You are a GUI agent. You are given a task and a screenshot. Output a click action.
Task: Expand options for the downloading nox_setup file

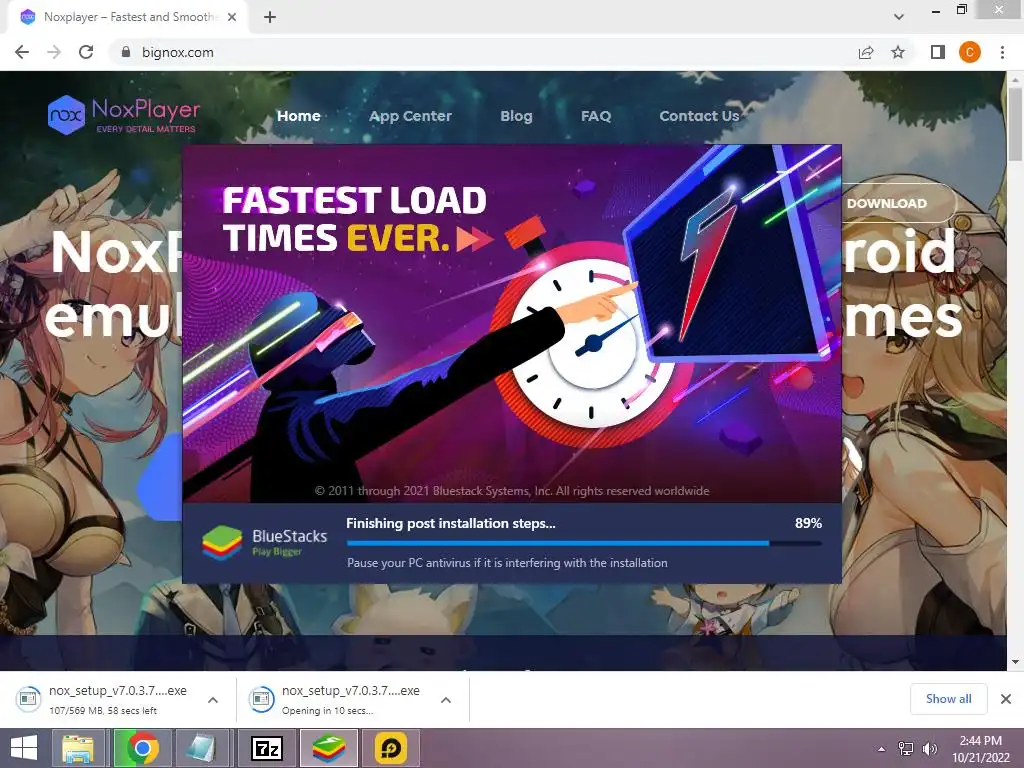tap(213, 700)
